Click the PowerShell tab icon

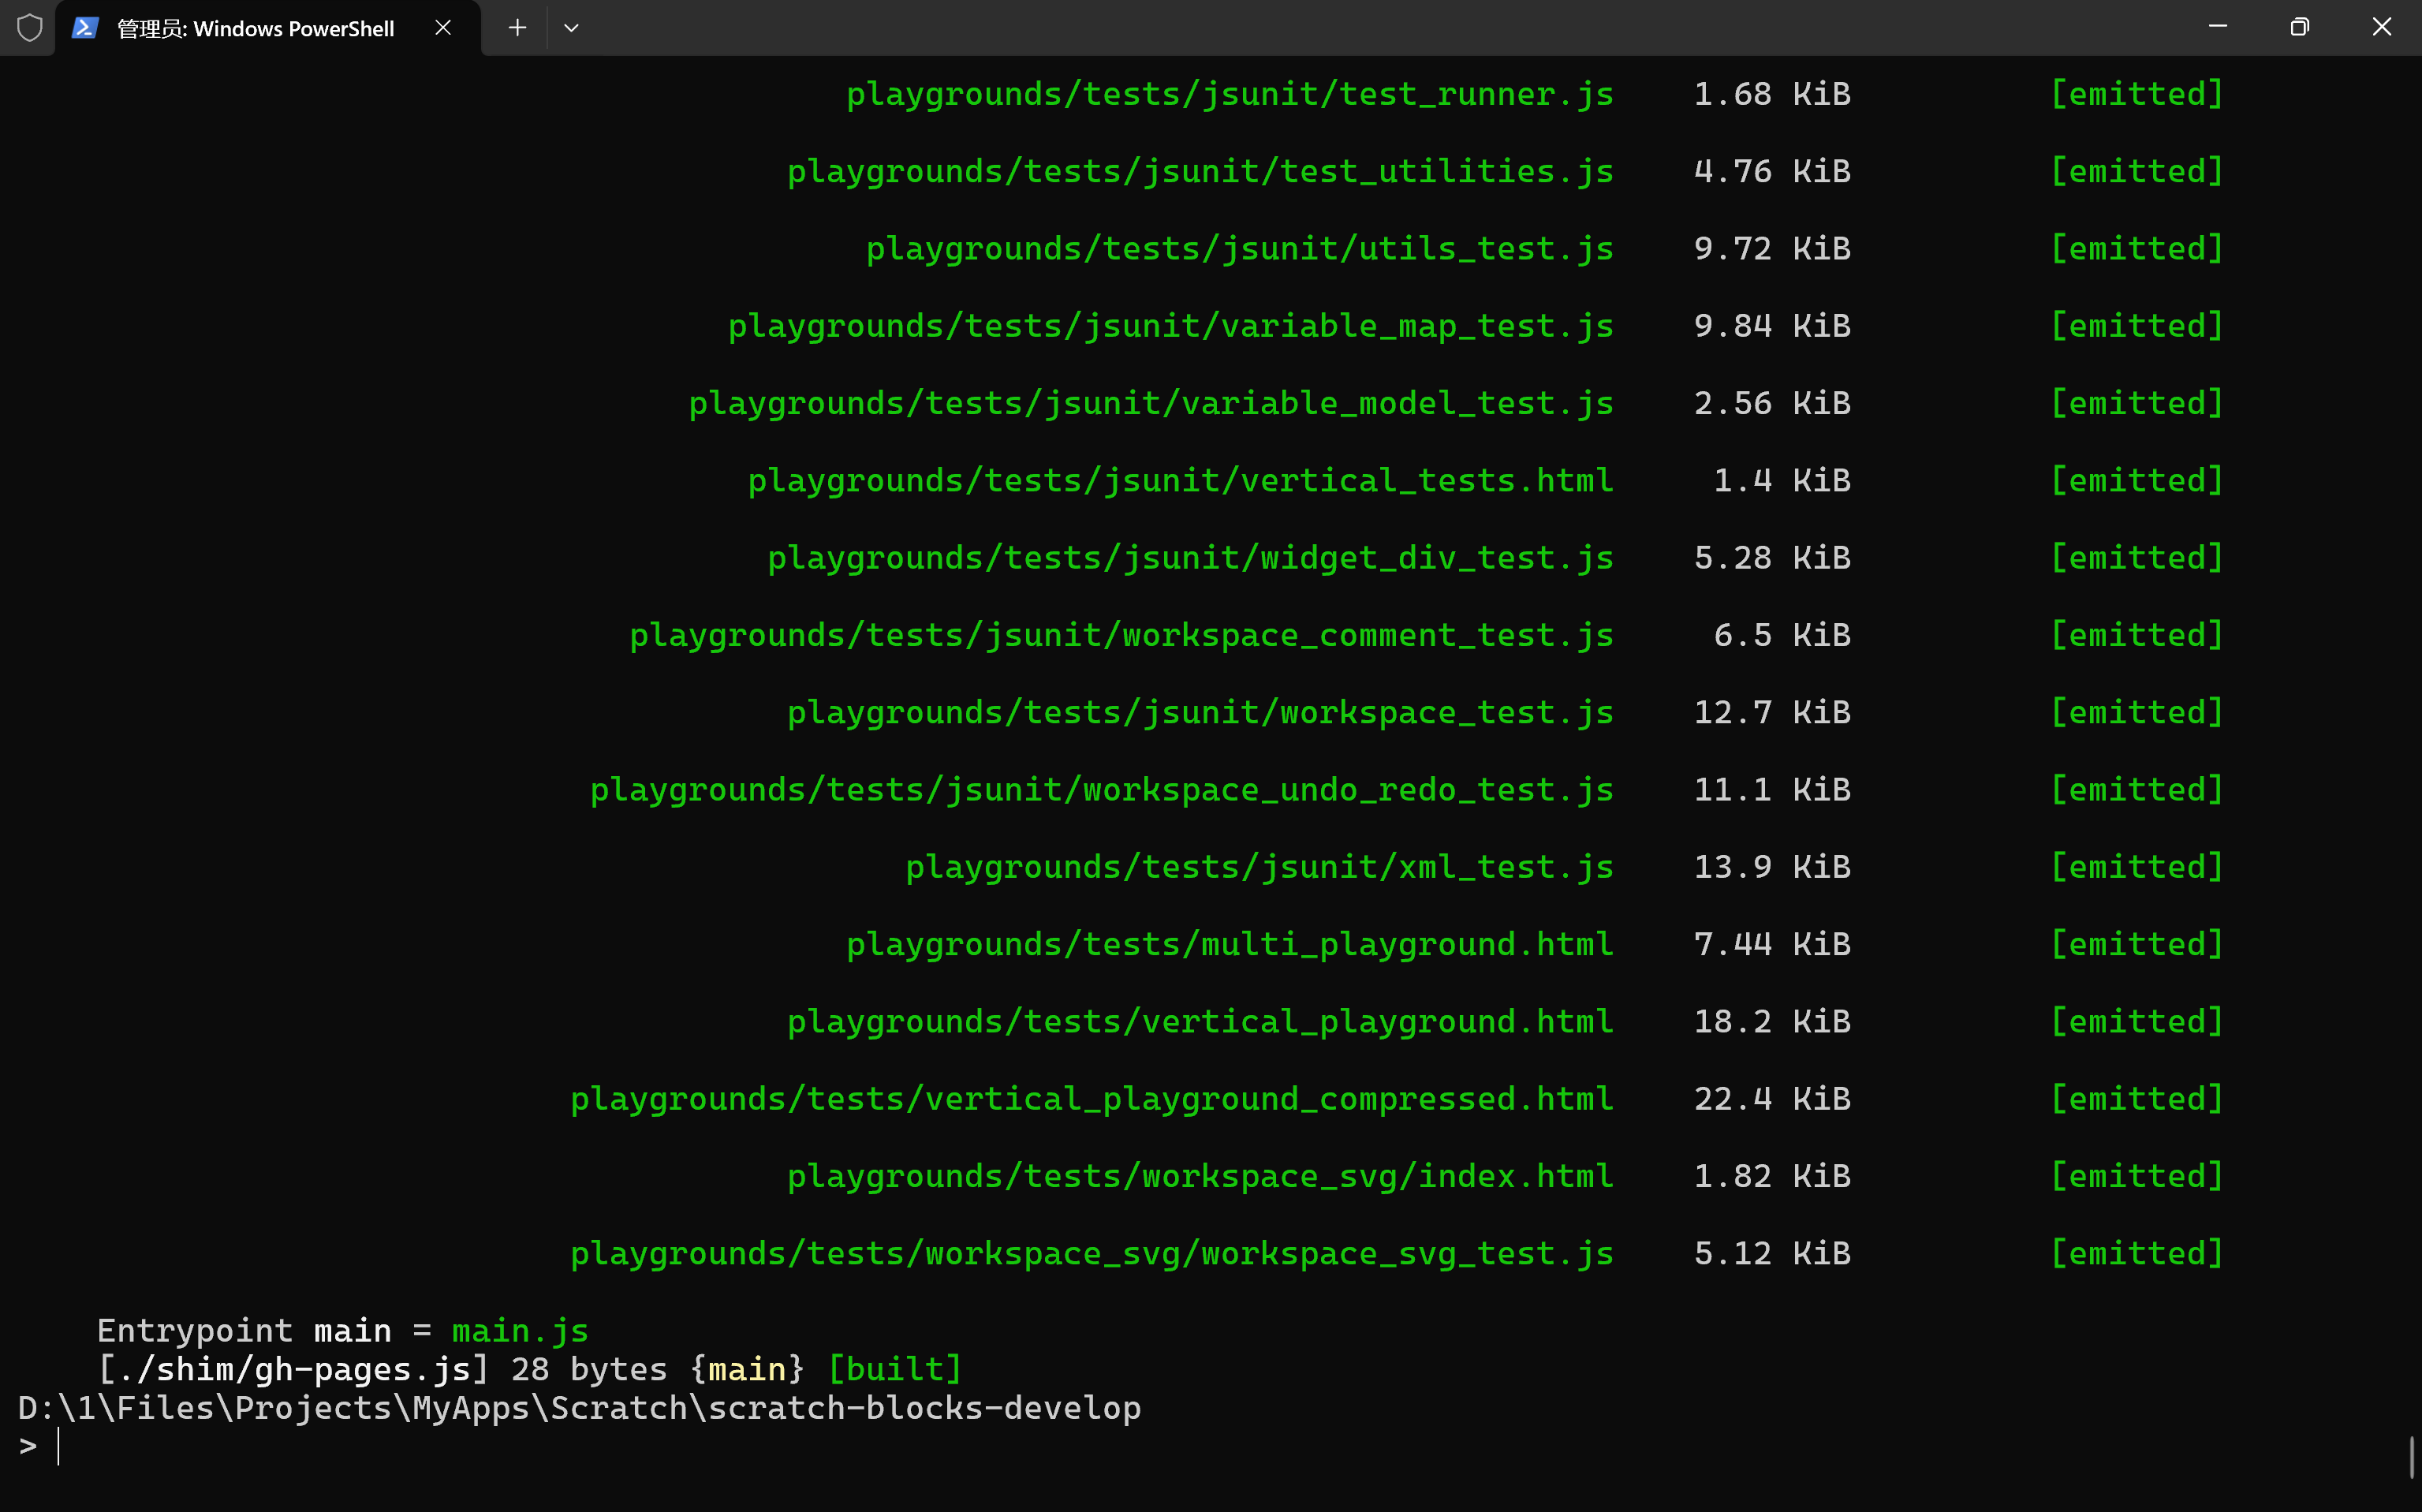(x=85, y=28)
